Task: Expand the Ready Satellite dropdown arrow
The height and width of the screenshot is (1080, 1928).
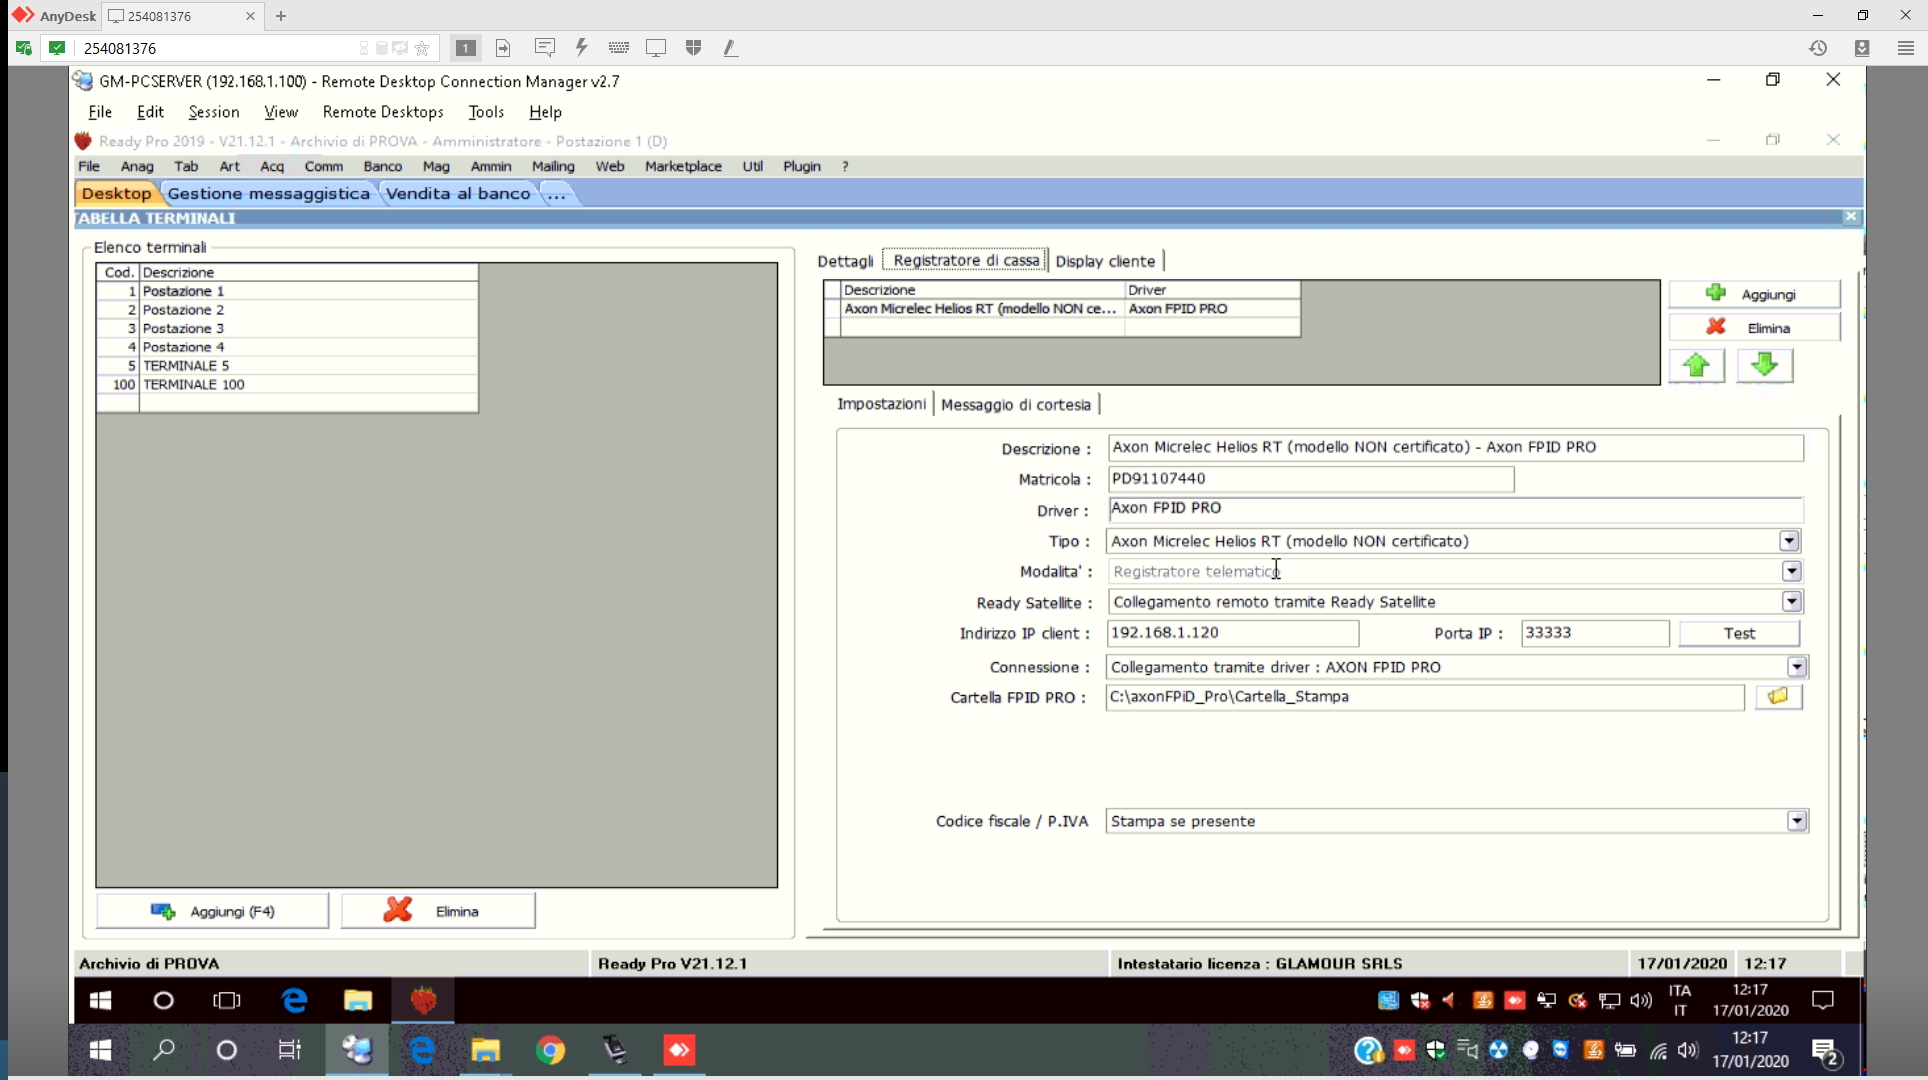Action: point(1791,602)
